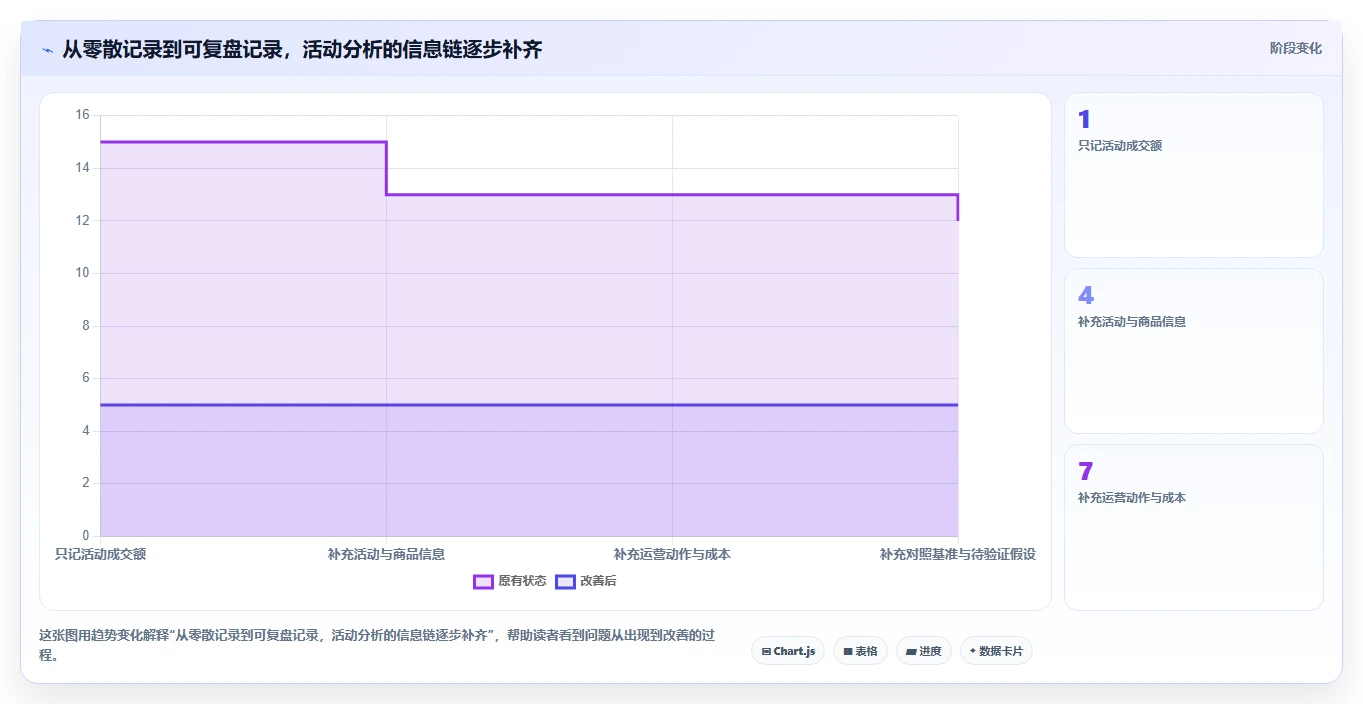Click the 数据卡片 tag
Viewport: 1363px width, 704px height.
point(996,651)
